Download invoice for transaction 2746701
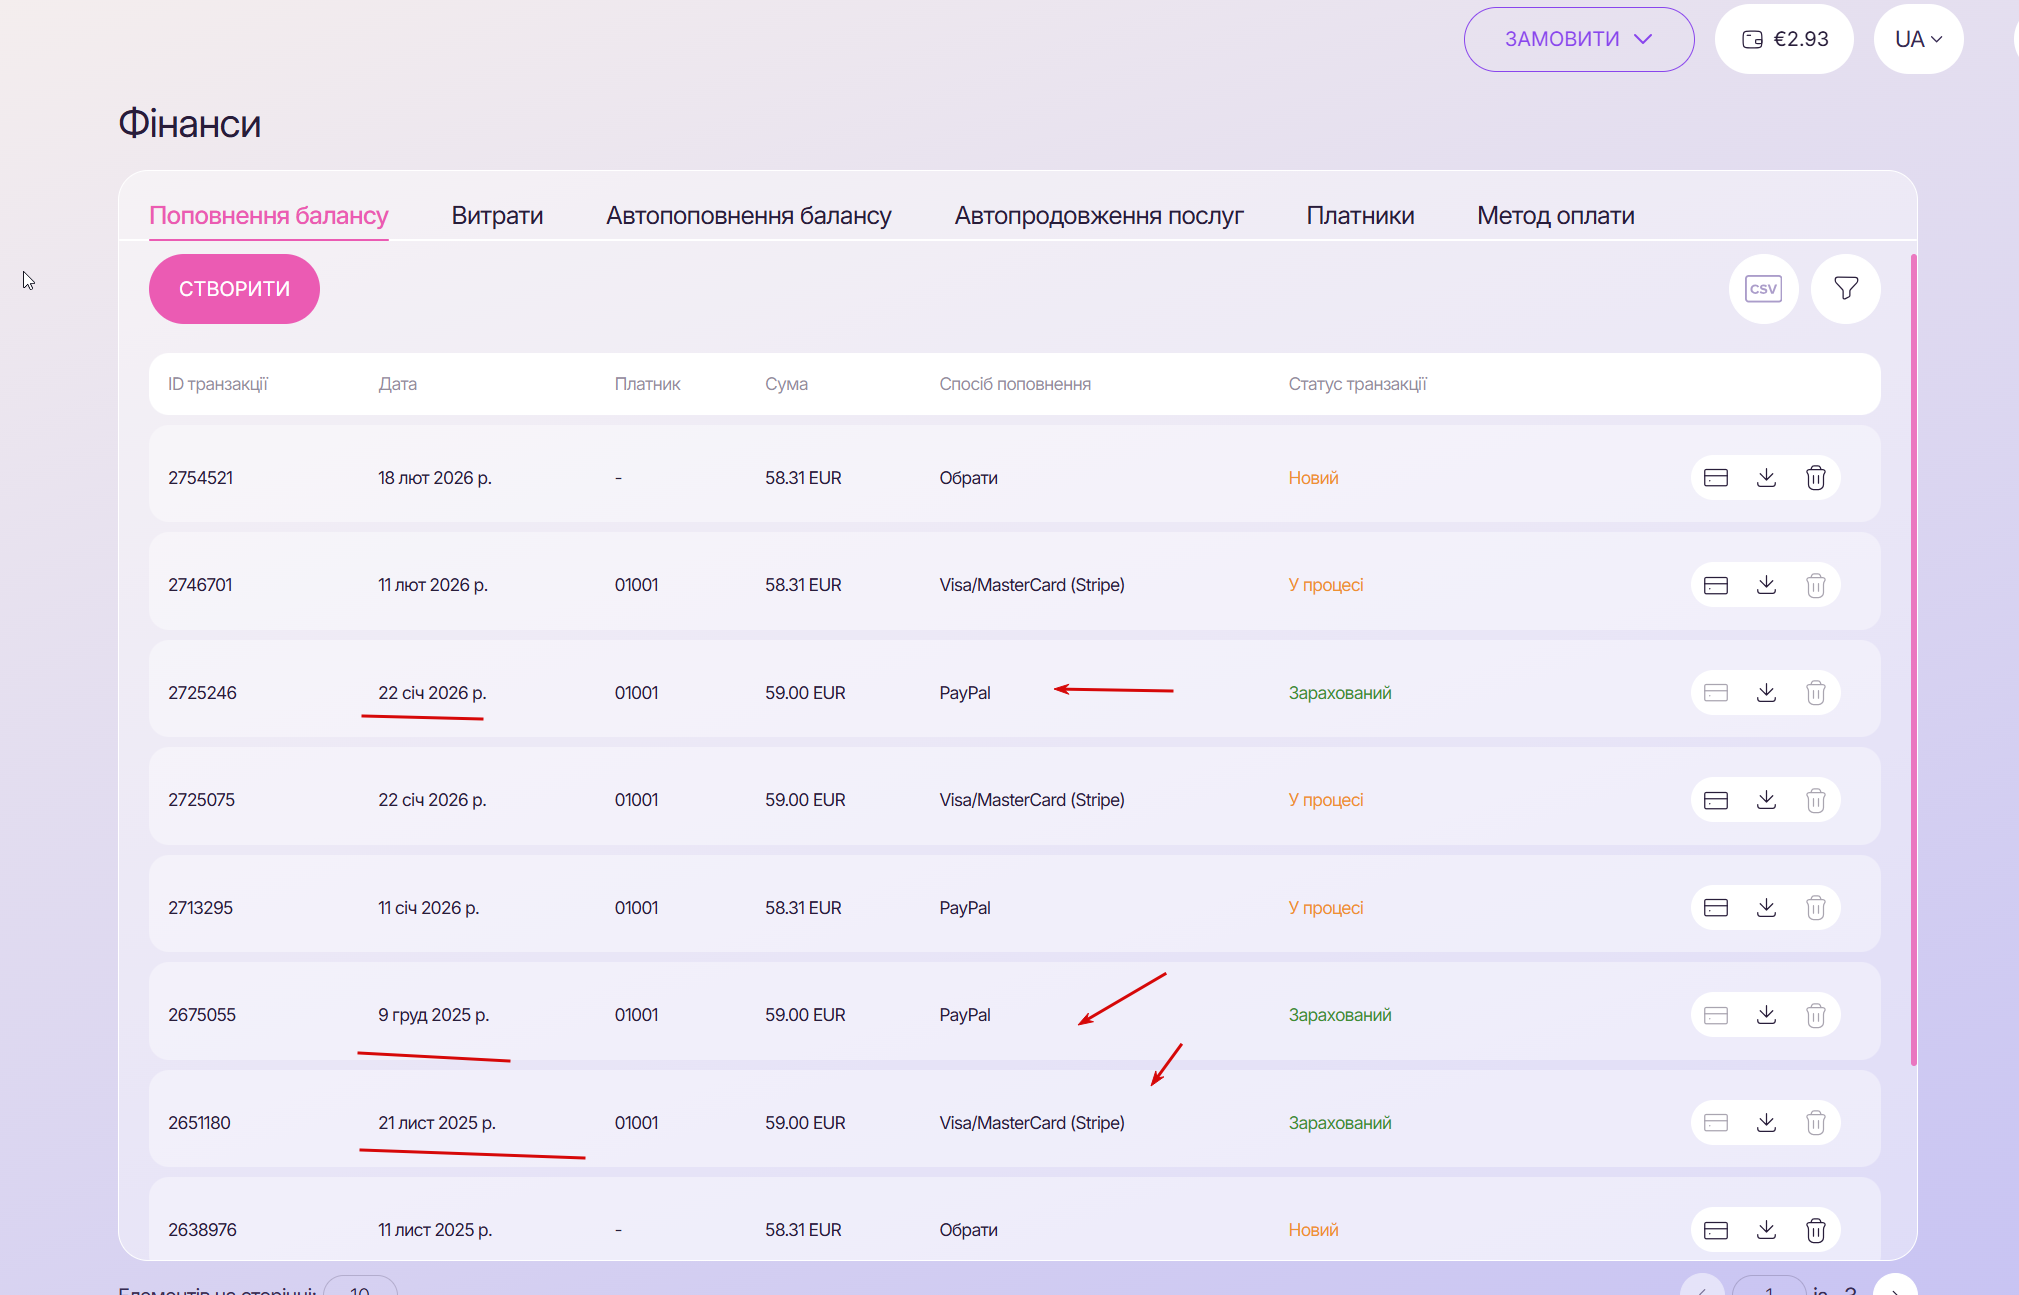Image resolution: width=2019 pixels, height=1295 pixels. (1766, 585)
